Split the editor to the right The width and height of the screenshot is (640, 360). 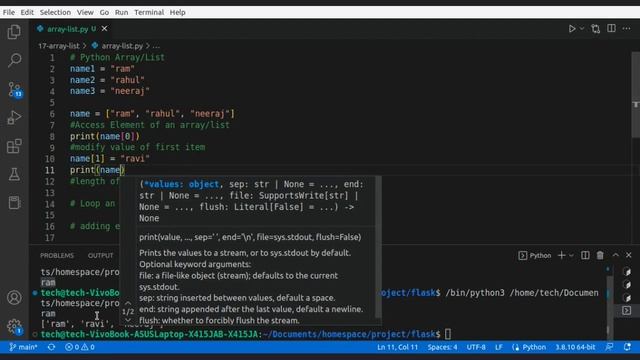click(611, 28)
